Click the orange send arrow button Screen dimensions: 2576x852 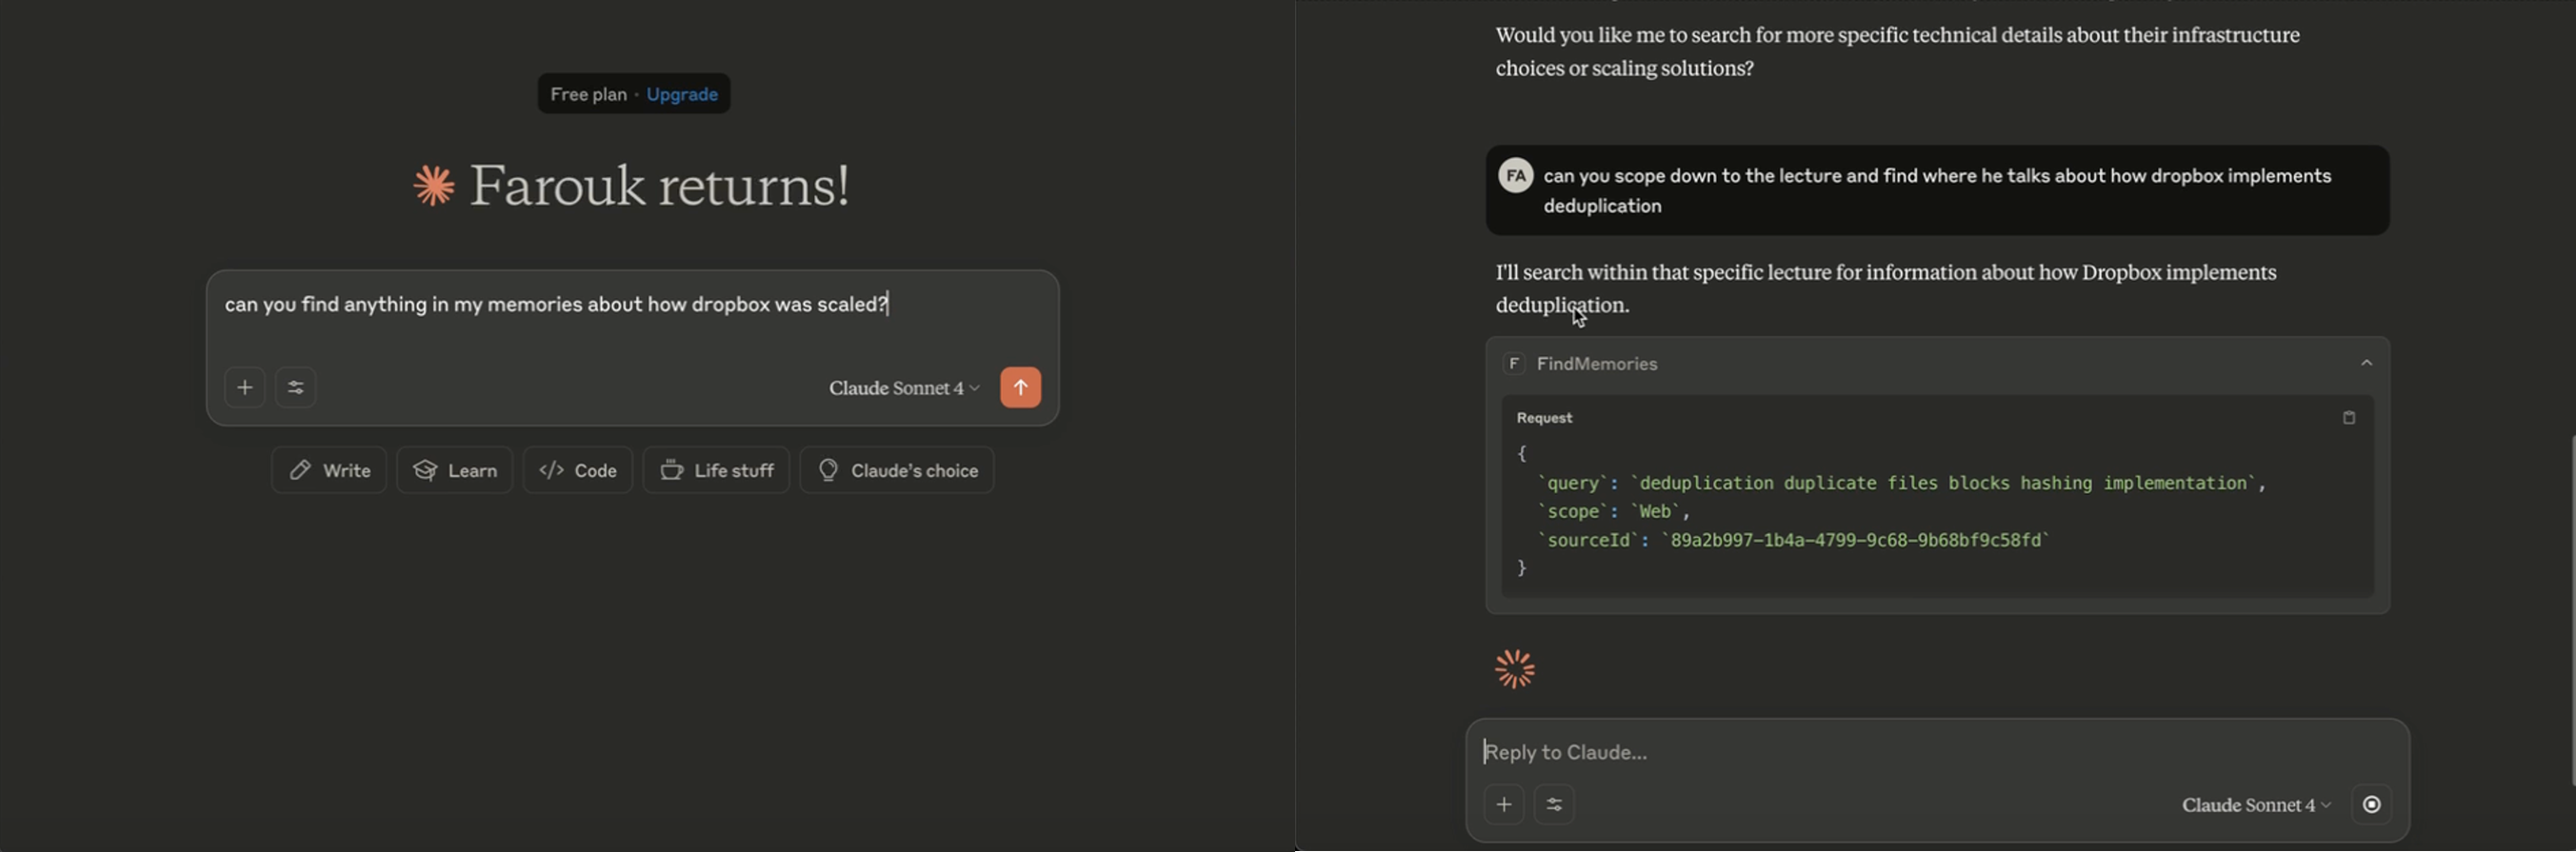coord(1020,388)
